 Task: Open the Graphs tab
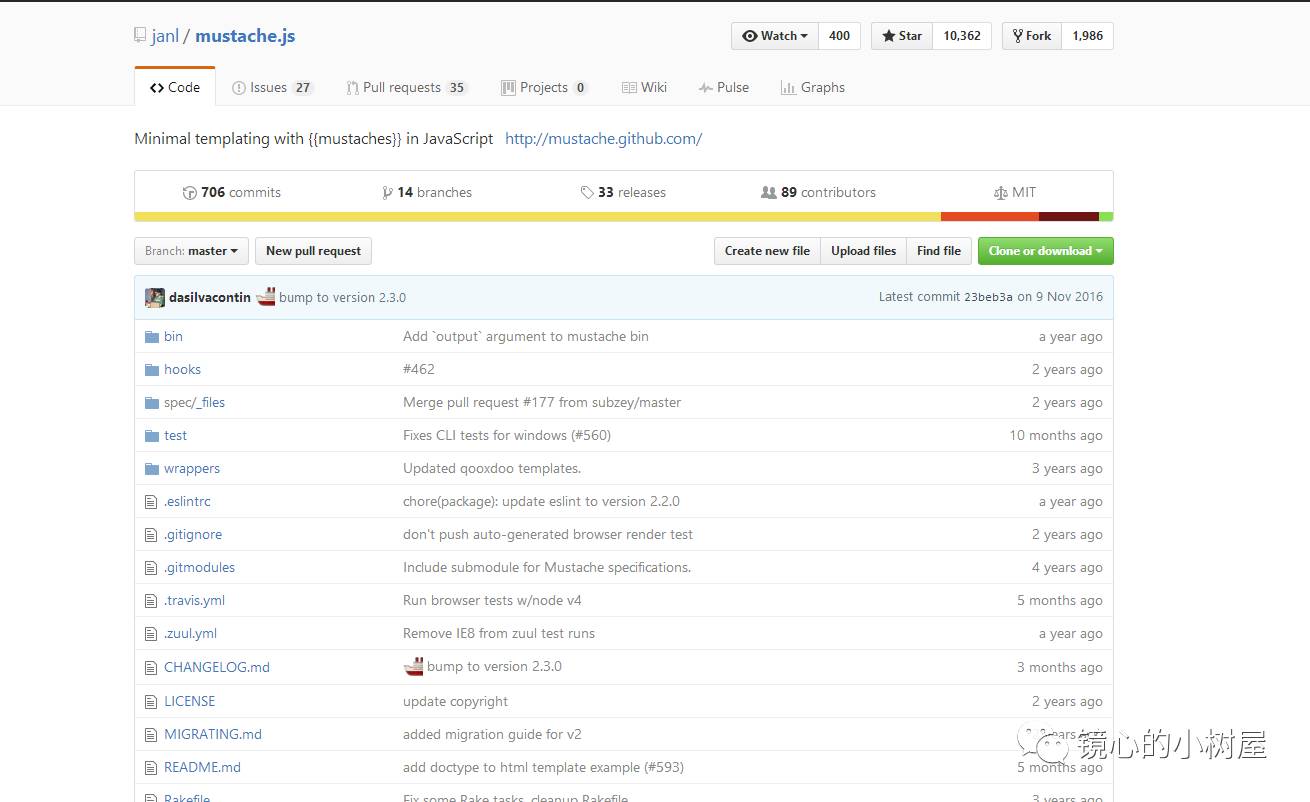813,88
